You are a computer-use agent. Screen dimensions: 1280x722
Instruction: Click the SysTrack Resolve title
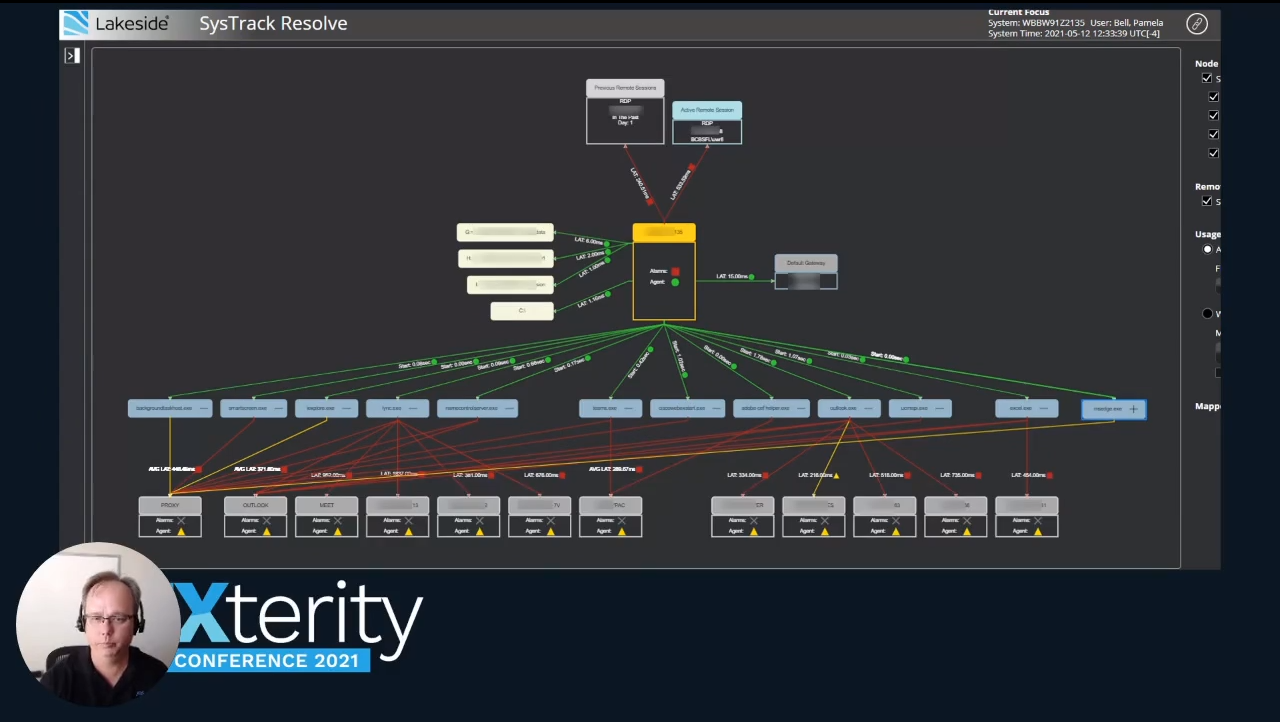[273, 23]
